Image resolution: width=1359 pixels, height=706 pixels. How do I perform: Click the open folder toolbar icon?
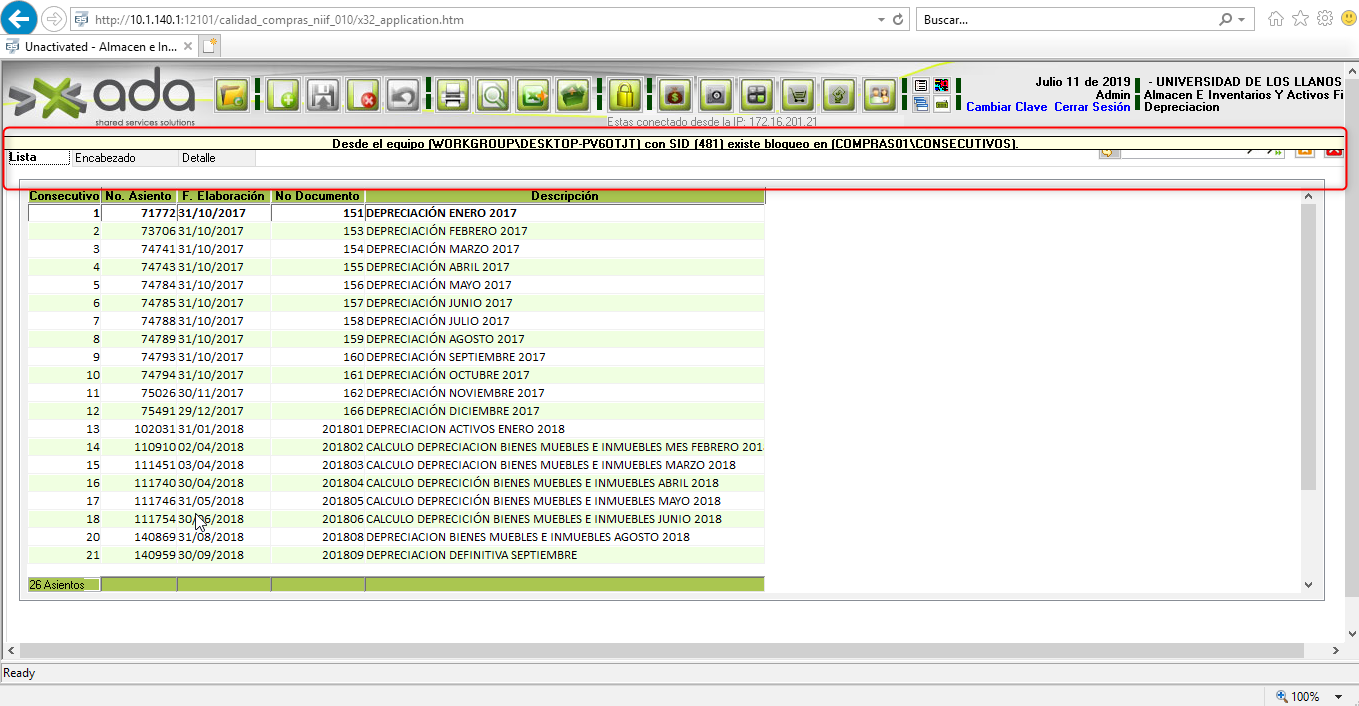click(233, 96)
